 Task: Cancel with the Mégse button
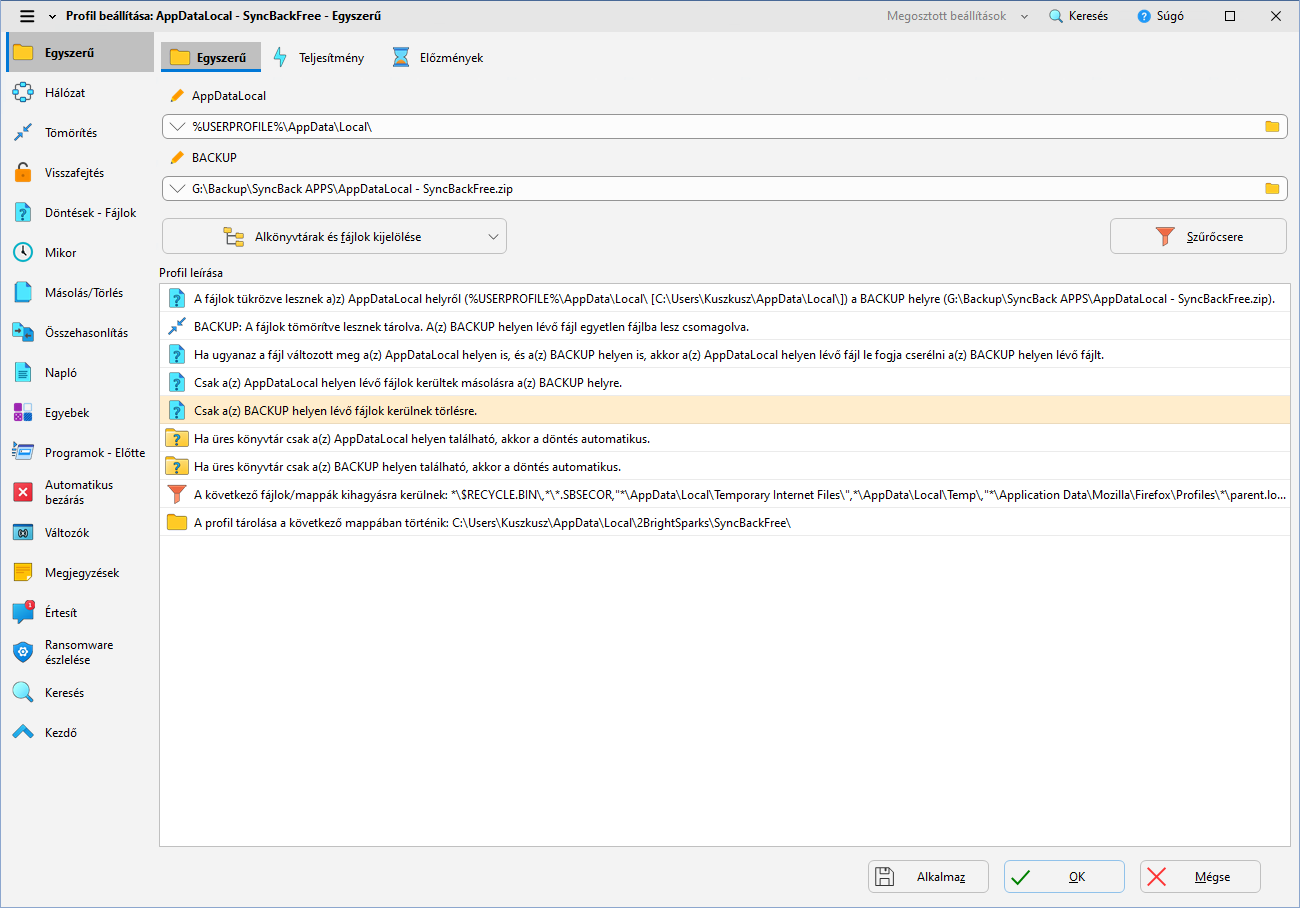coord(1200,877)
